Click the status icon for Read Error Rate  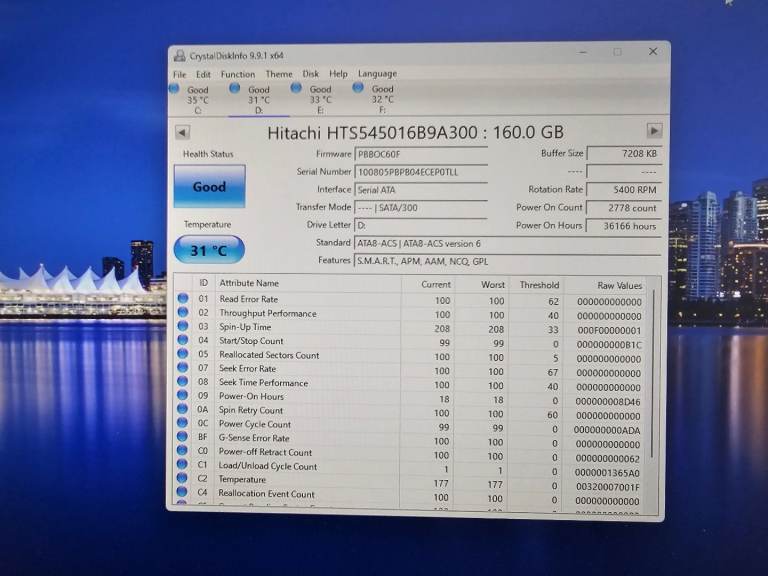click(183, 298)
